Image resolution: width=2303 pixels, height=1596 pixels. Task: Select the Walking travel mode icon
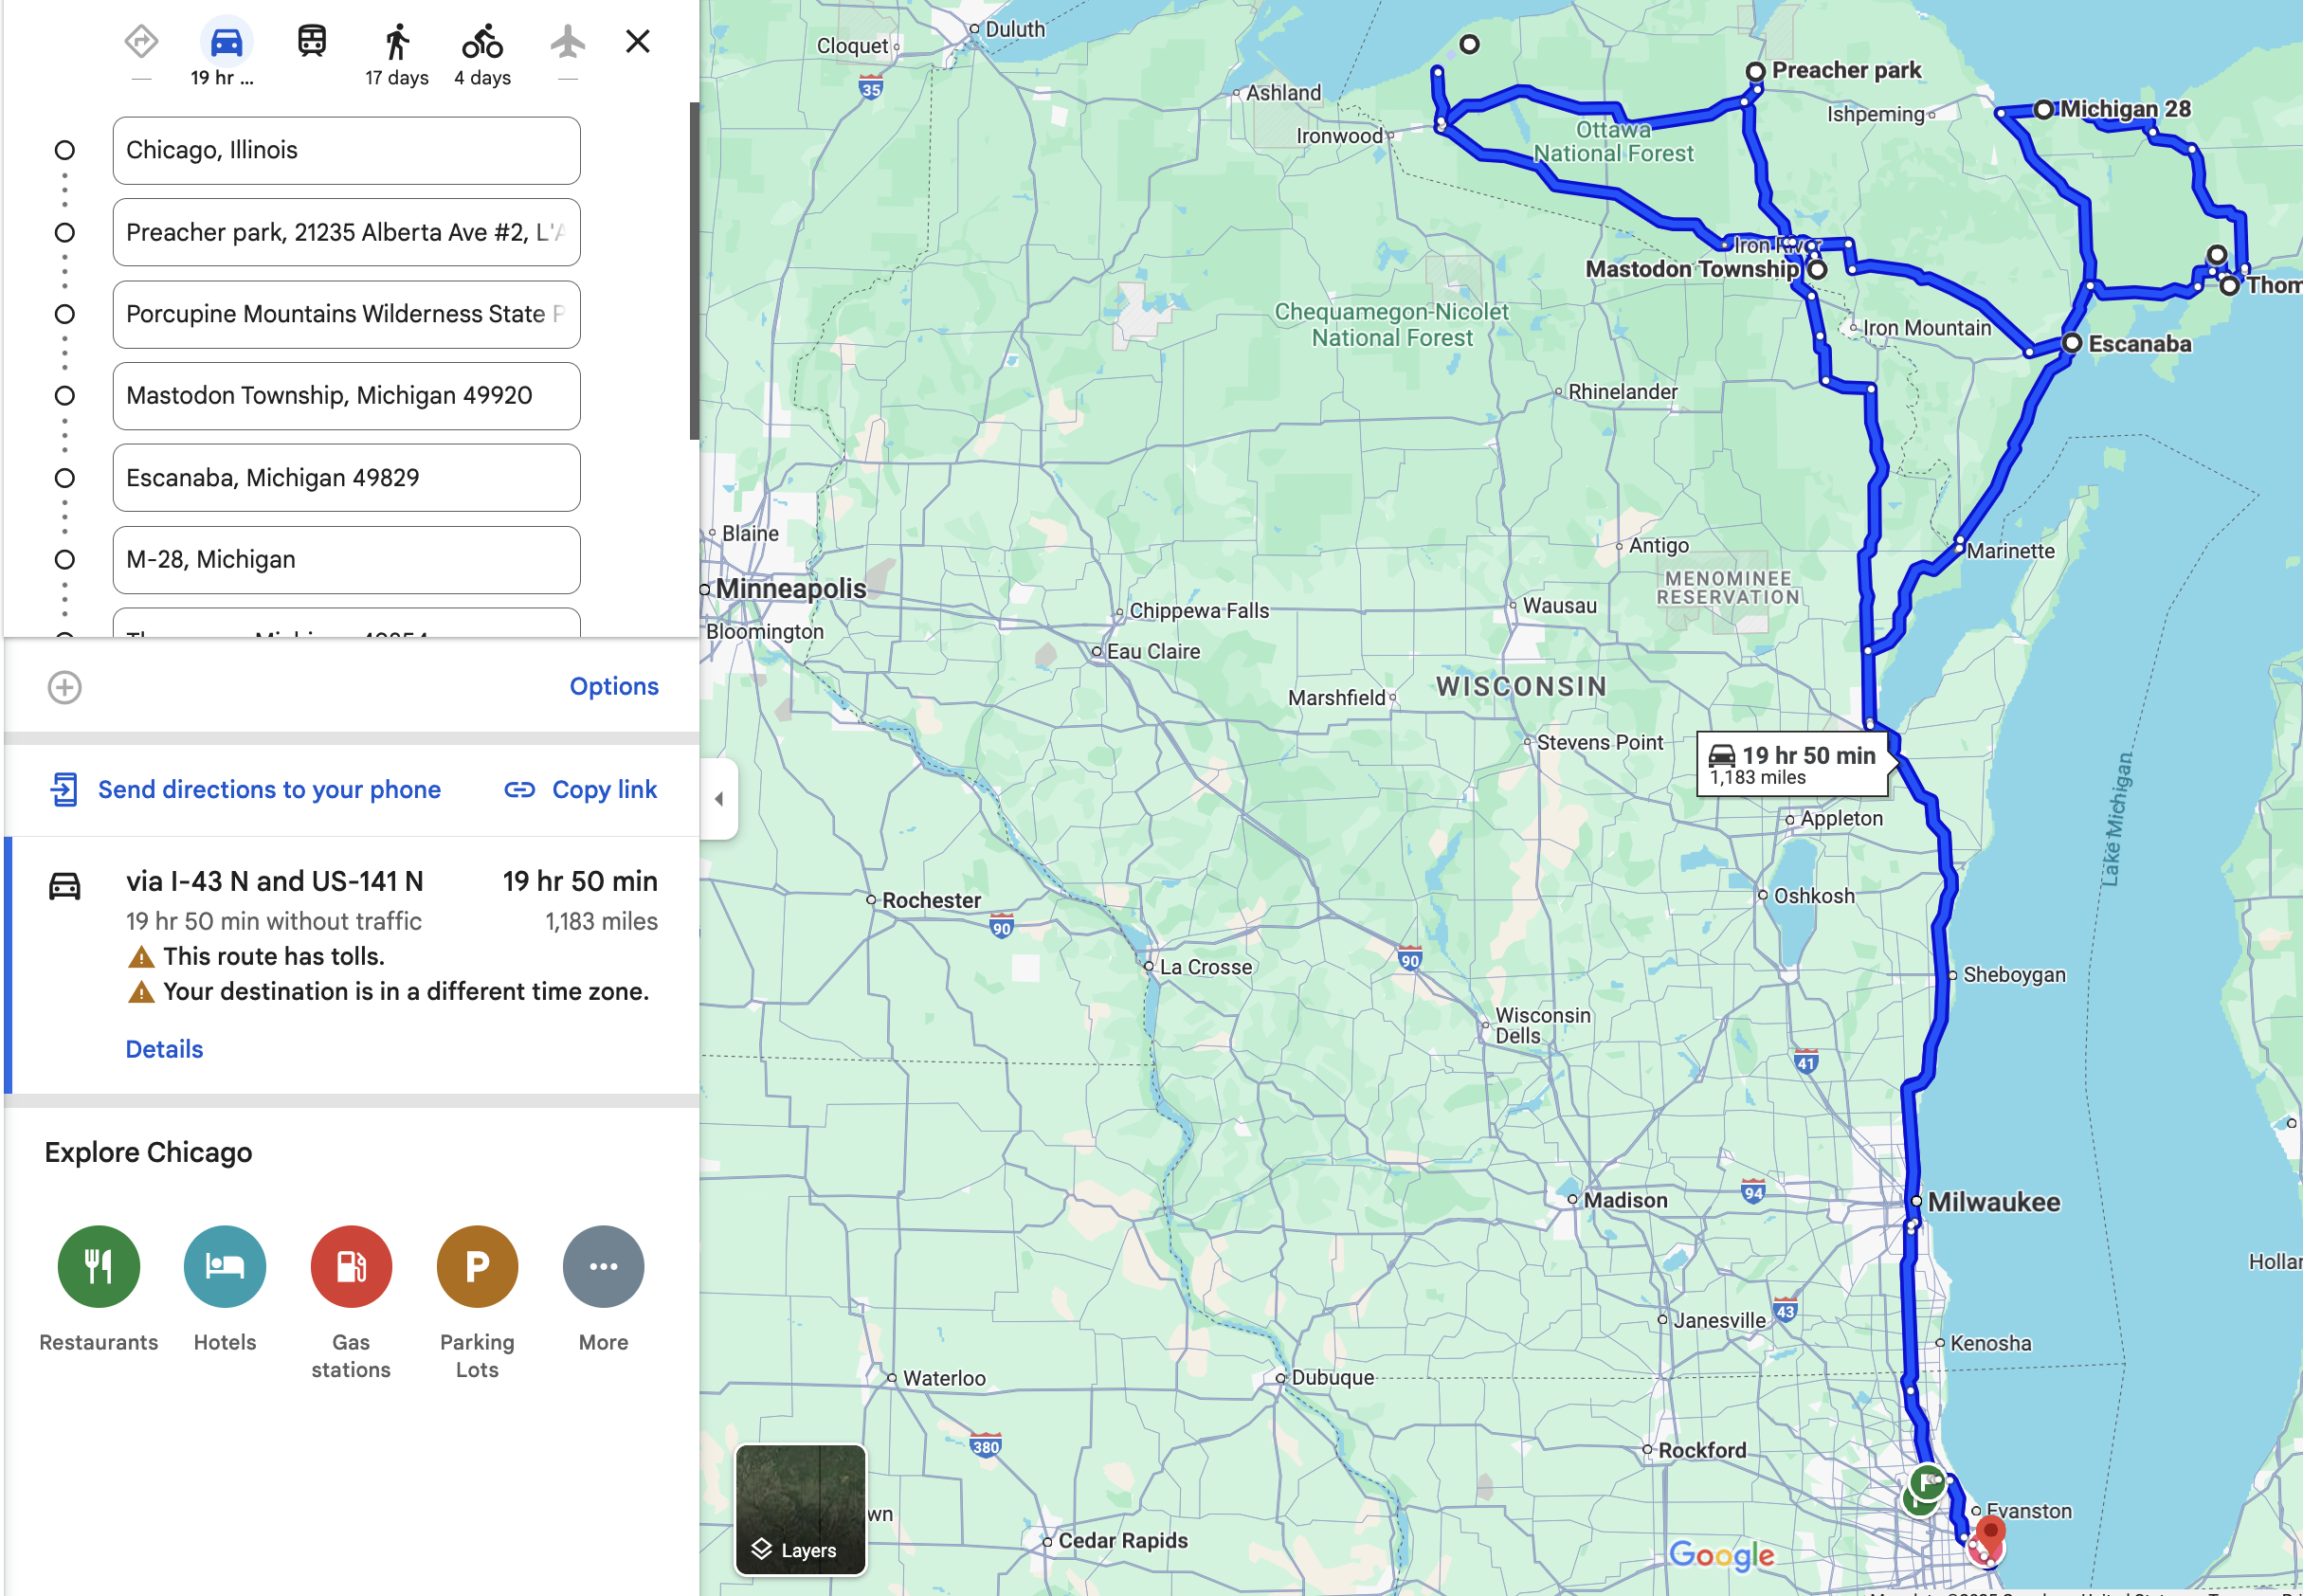coord(397,42)
